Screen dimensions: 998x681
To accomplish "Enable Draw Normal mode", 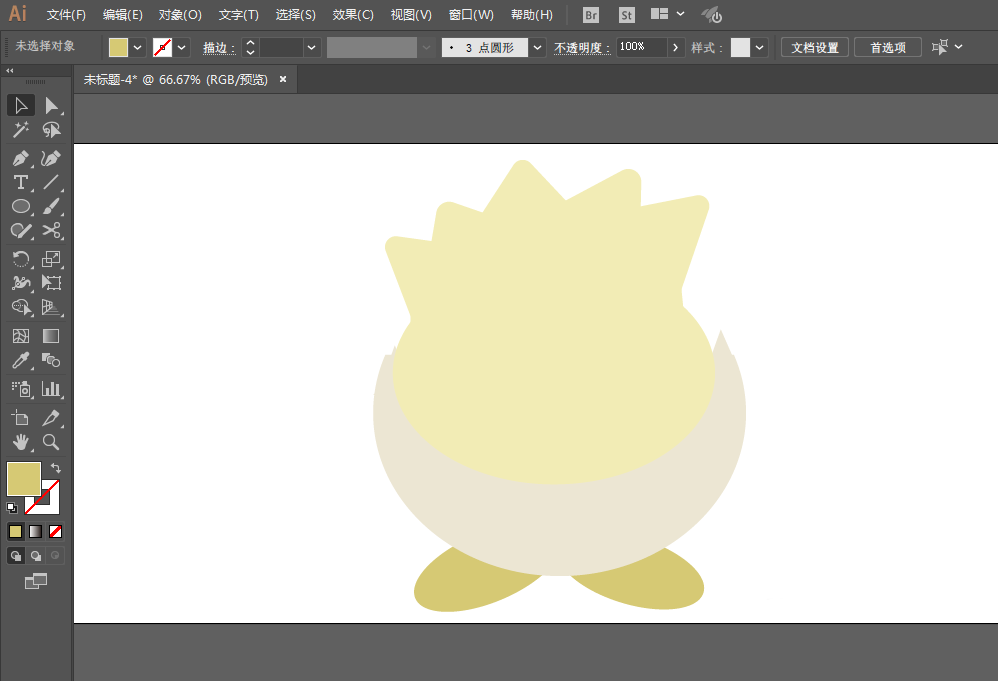I will click(x=16, y=556).
